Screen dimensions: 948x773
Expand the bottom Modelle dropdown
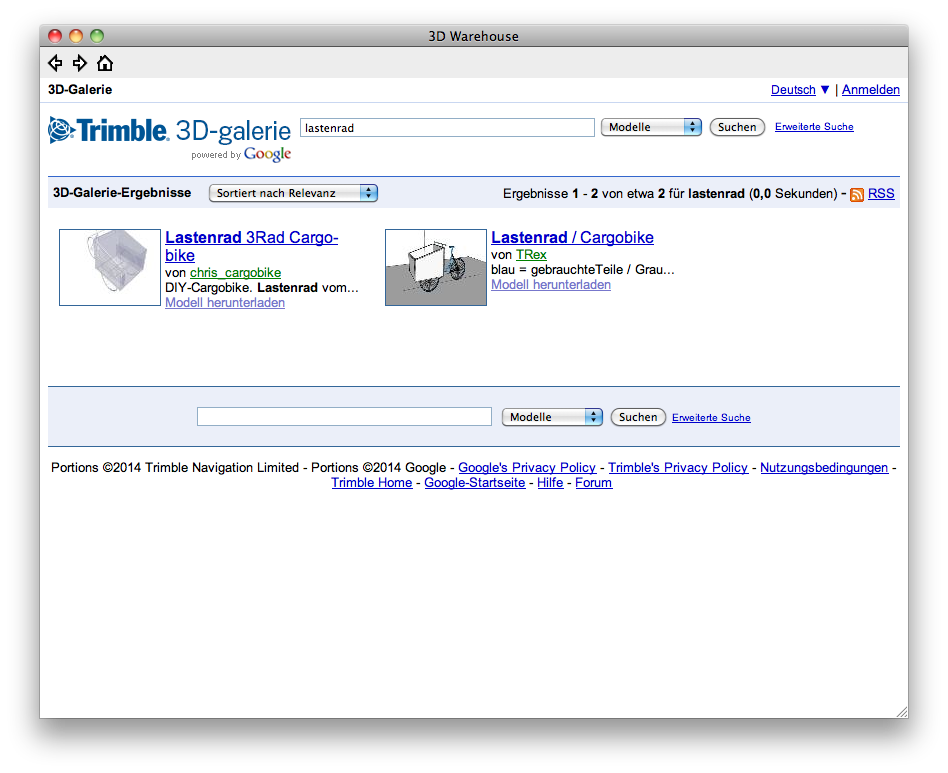(552, 417)
